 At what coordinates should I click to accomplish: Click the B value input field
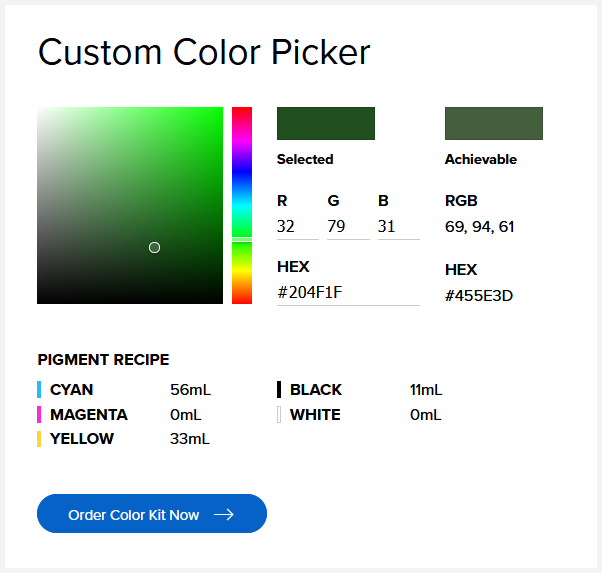[x=398, y=227]
